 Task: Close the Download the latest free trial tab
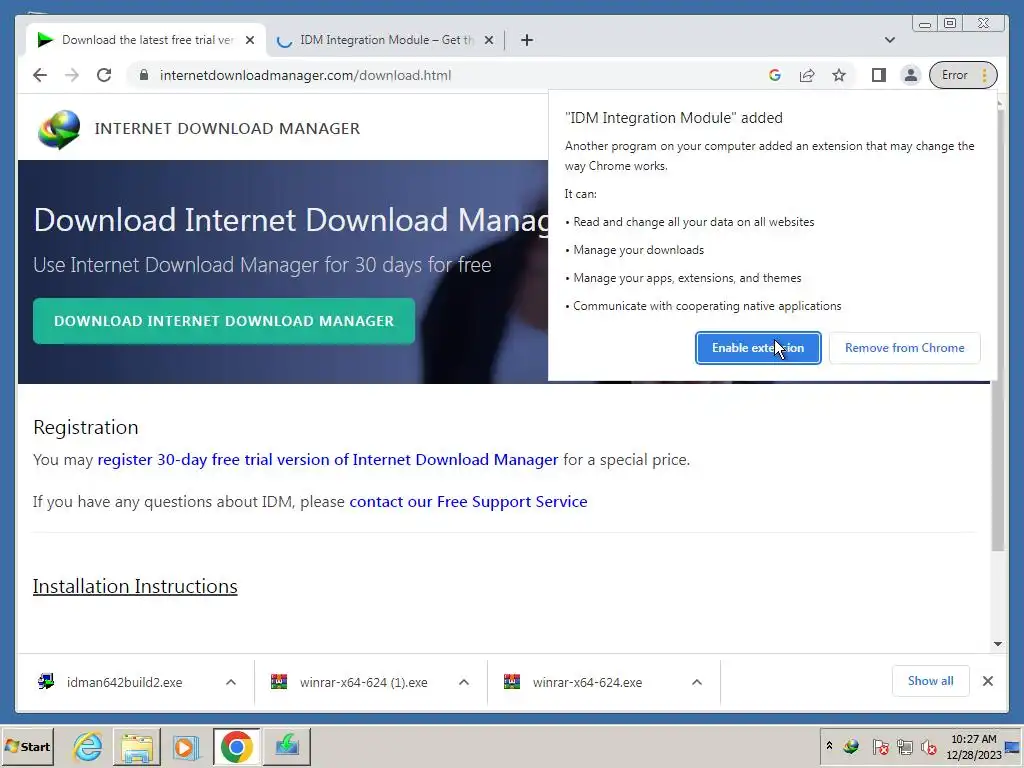249,40
